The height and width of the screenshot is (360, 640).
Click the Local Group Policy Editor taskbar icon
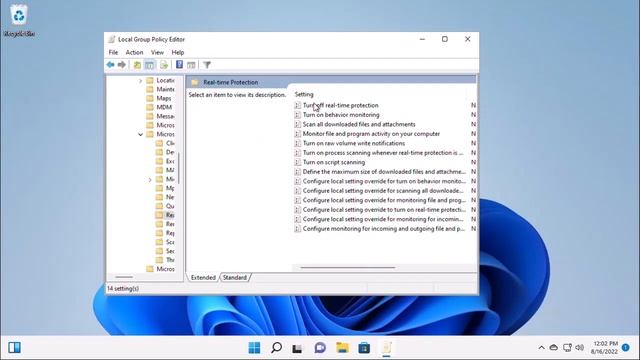386,348
